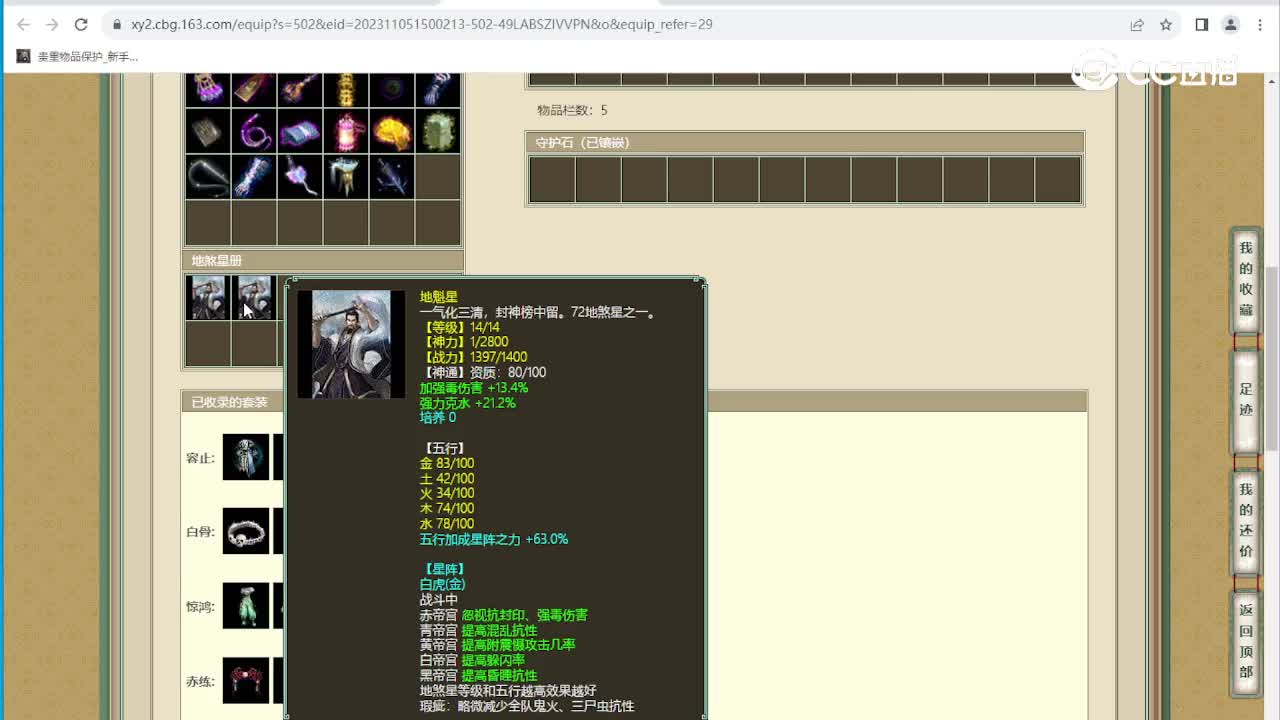Click the 地煞星册 section header
1280x720 pixels.
323,261
